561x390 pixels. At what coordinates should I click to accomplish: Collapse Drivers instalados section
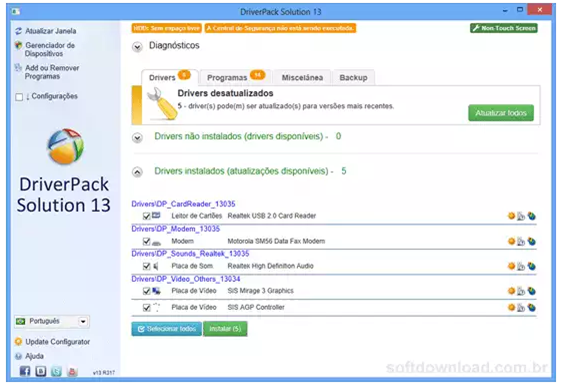tap(137, 172)
